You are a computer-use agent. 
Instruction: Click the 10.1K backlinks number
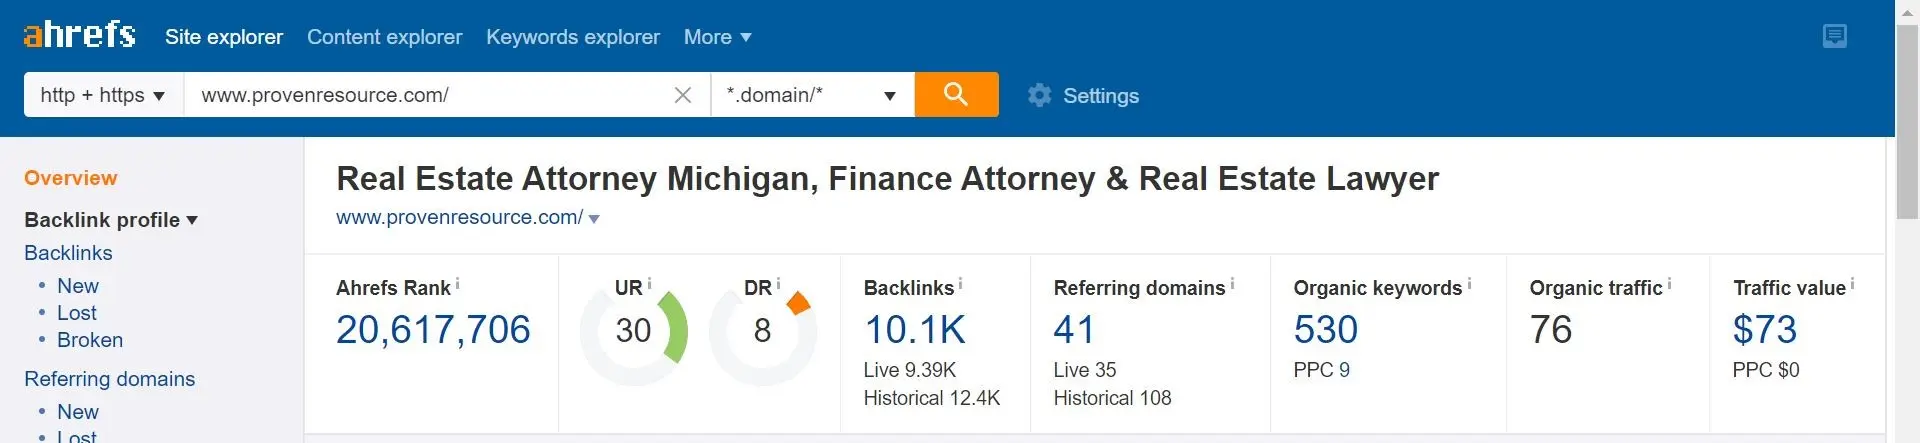pos(914,330)
